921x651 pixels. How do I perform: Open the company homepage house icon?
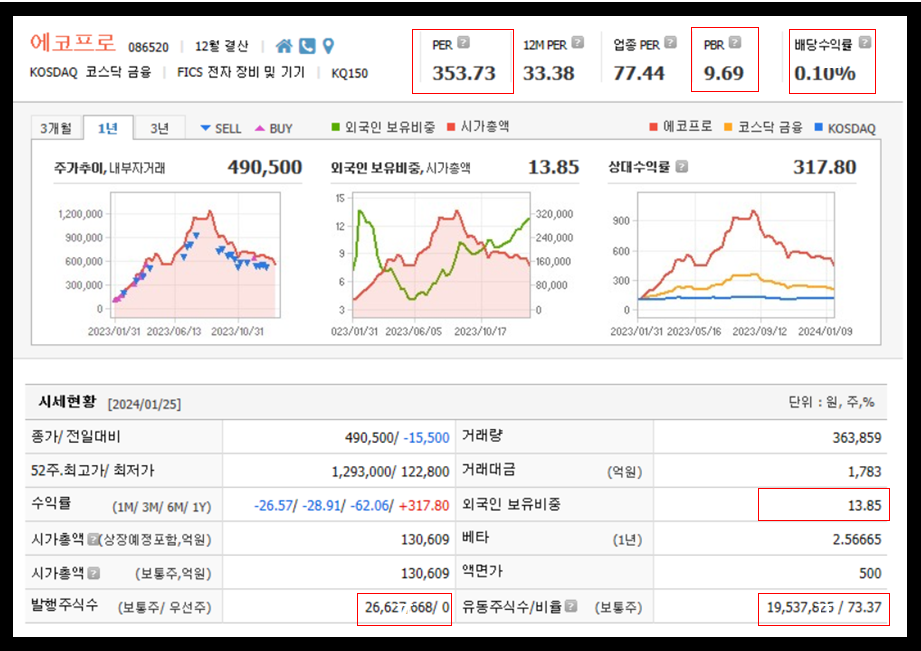coord(284,46)
